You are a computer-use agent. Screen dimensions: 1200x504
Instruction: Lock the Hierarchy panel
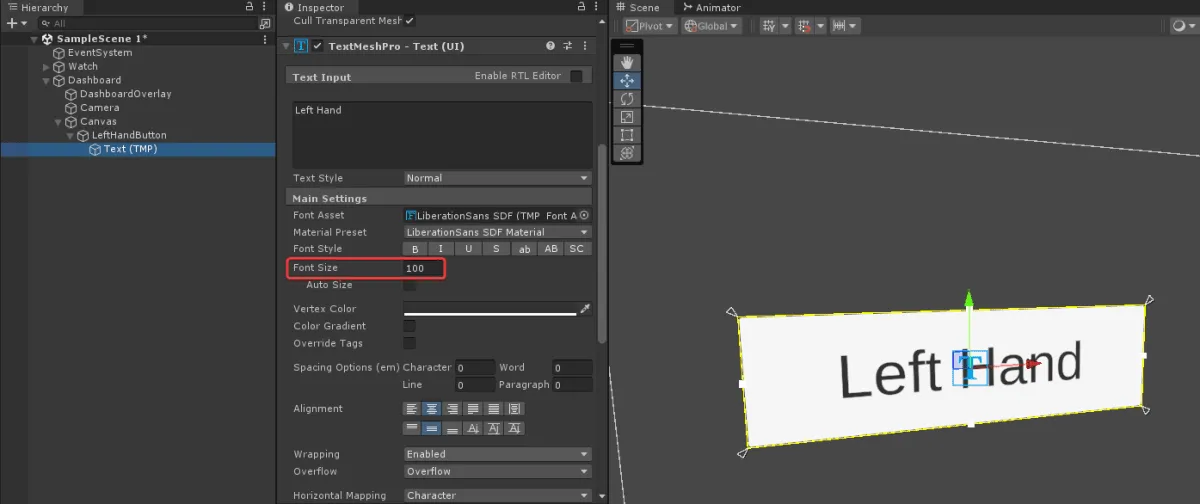pyautogui.click(x=249, y=7)
